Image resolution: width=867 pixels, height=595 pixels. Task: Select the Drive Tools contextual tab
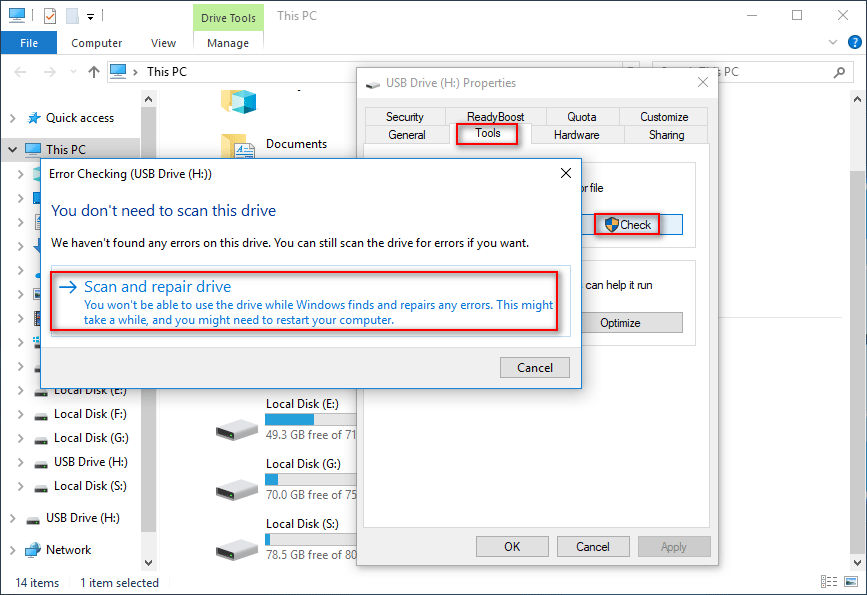(x=228, y=18)
